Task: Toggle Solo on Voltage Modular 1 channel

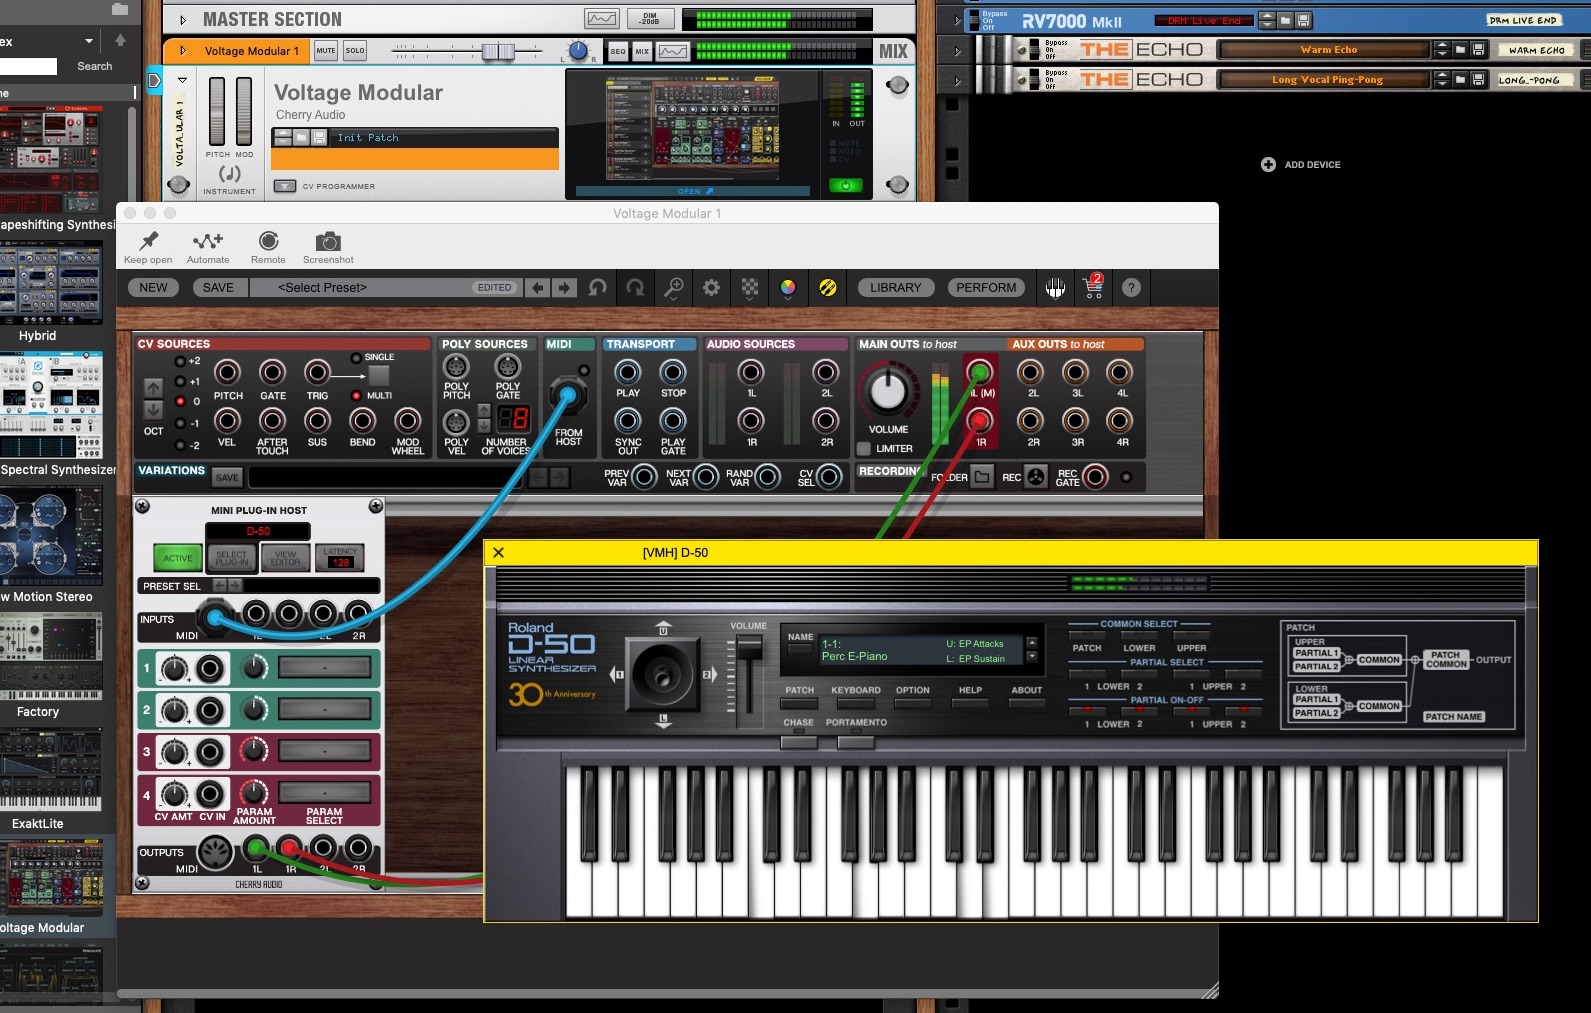Action: tap(355, 50)
